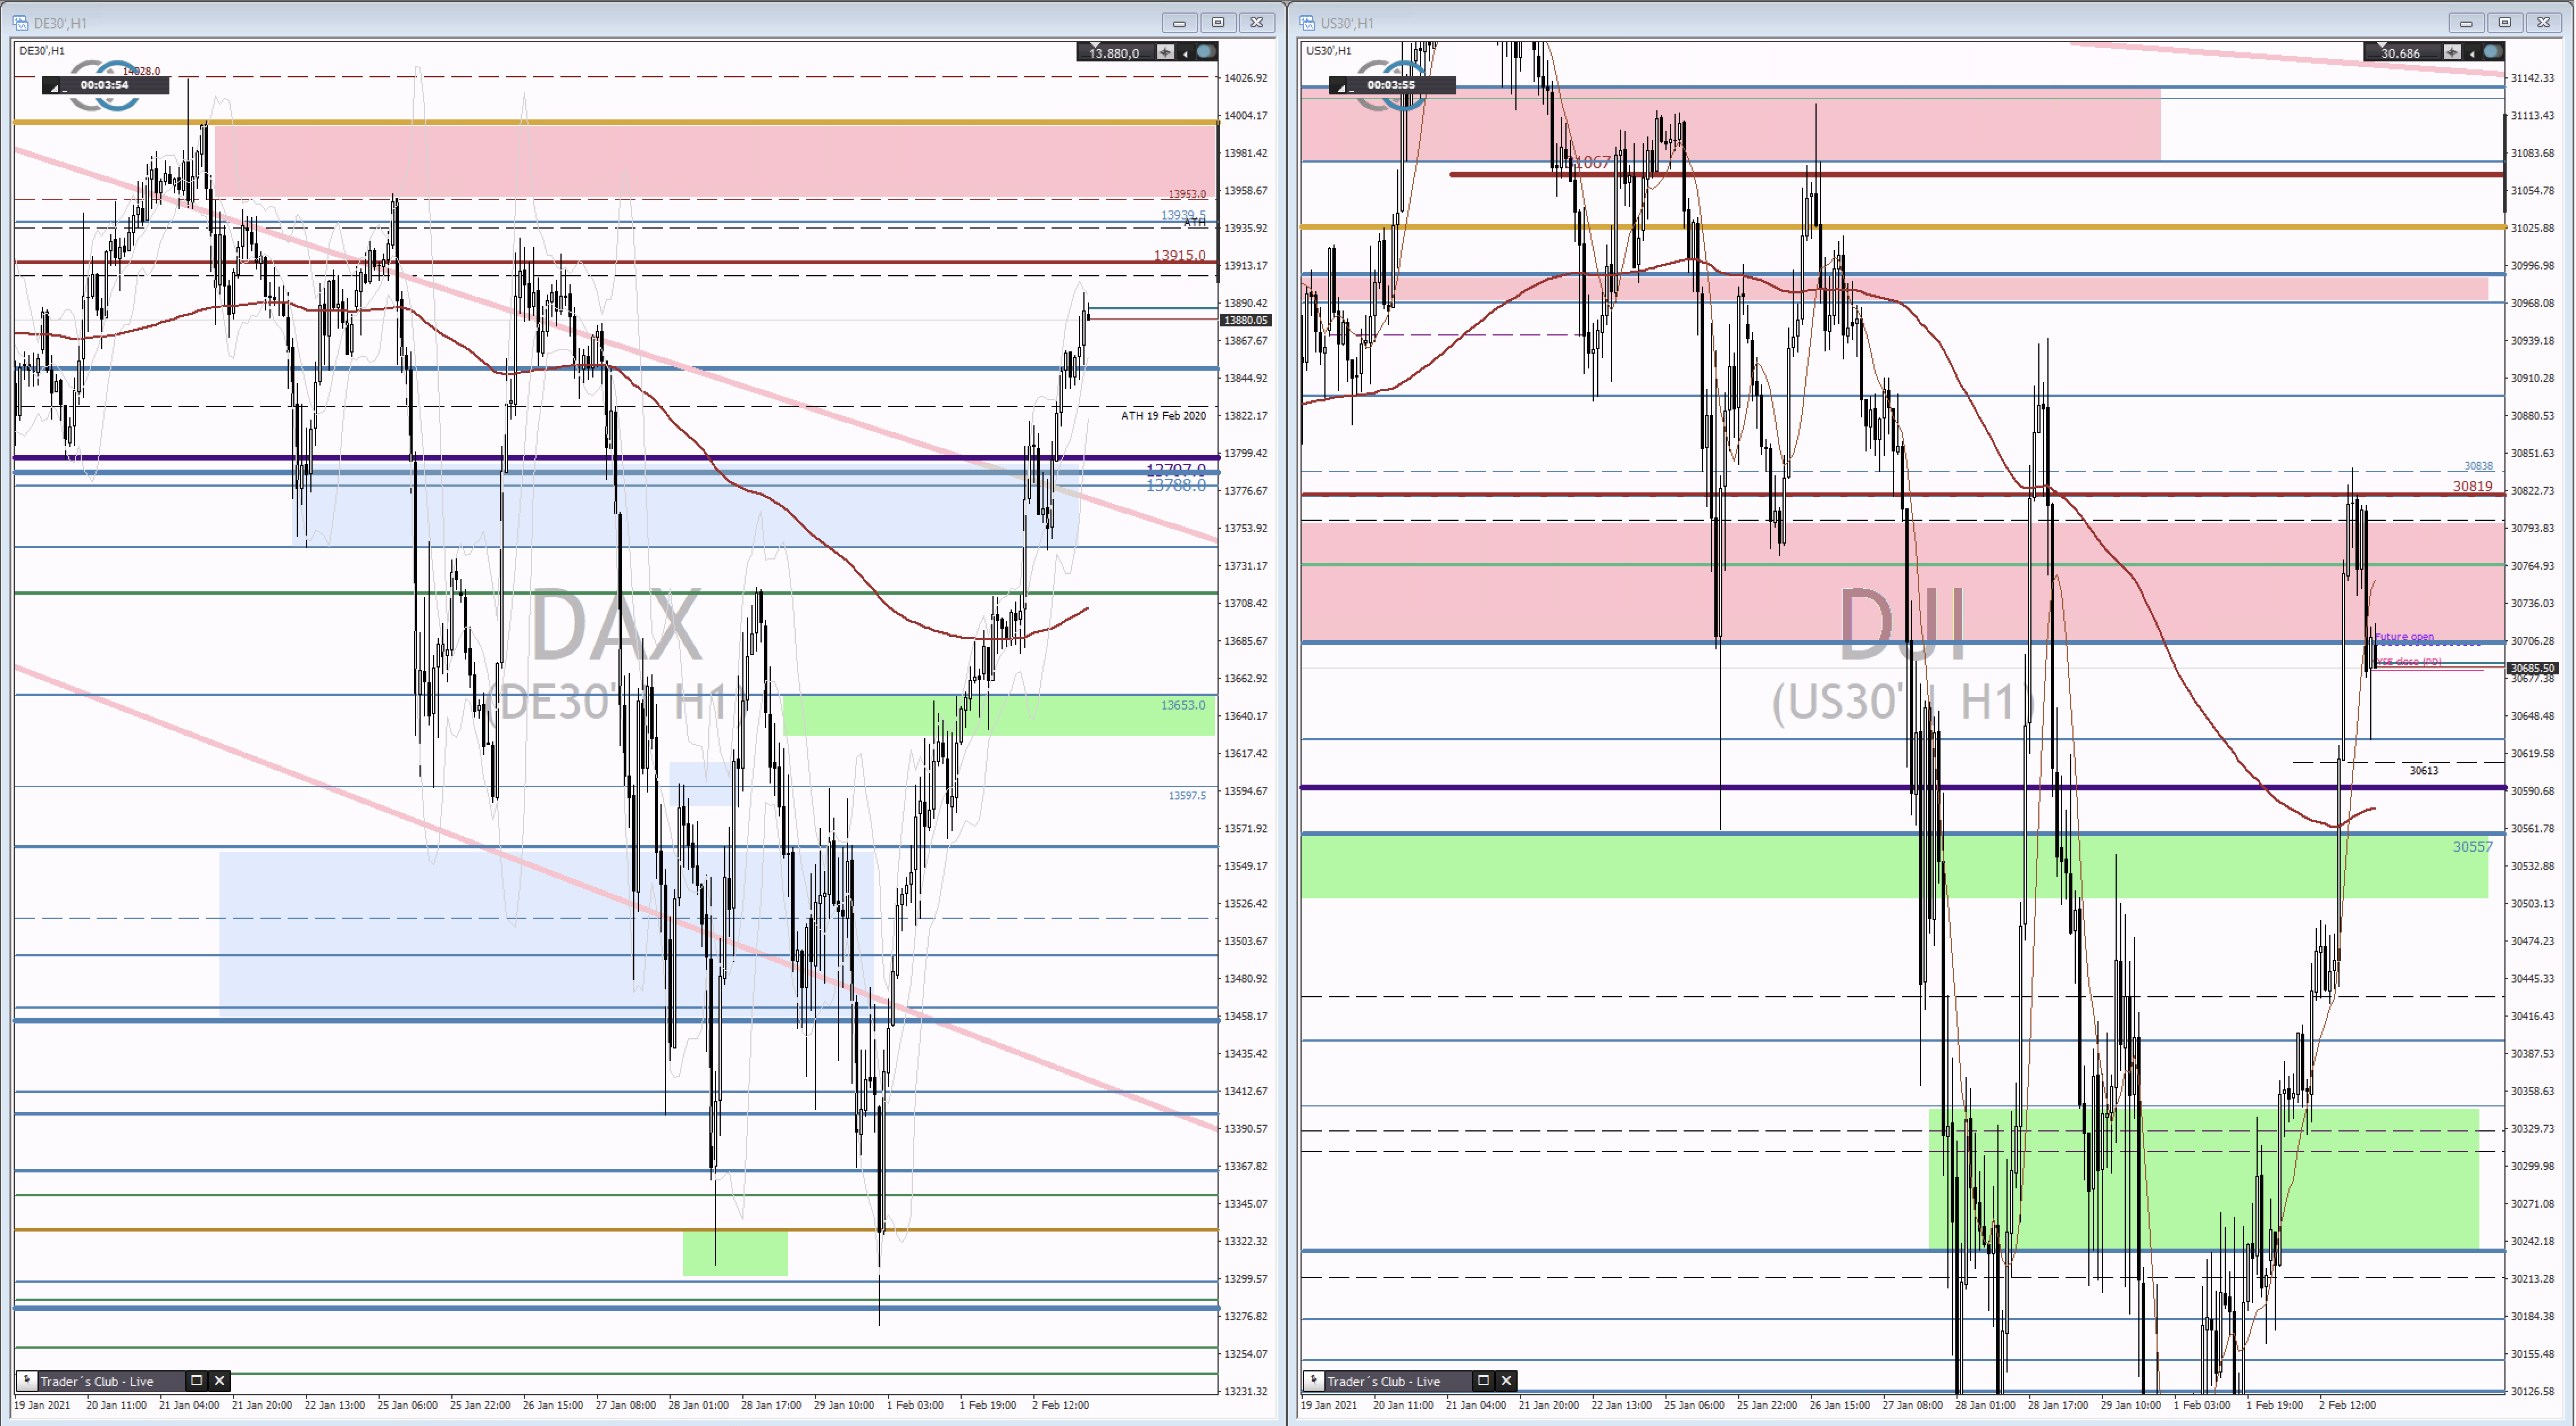Select the 13953.0 level label on DAX chart

click(x=1187, y=194)
